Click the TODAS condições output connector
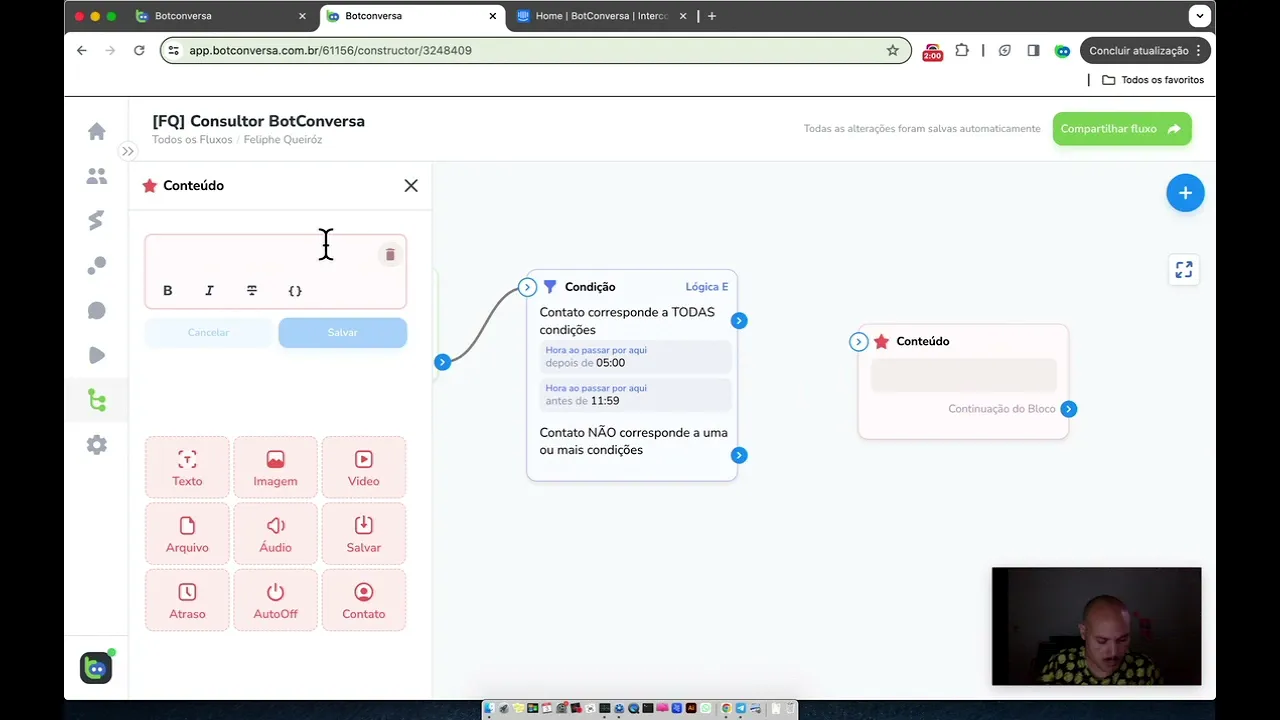 (x=738, y=321)
